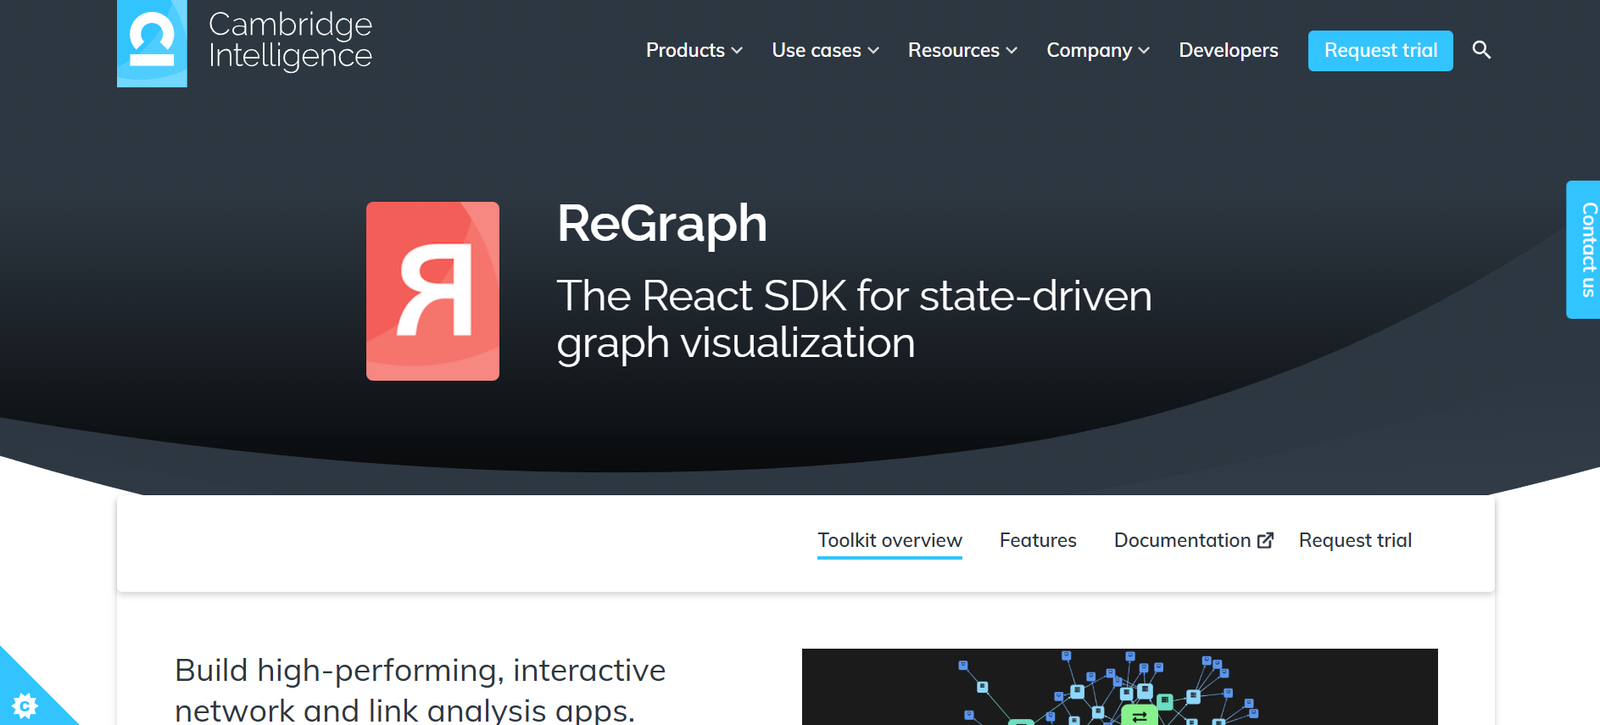This screenshot has width=1600, height=725.
Task: Expand the Products dropdown menu
Action: coord(693,50)
